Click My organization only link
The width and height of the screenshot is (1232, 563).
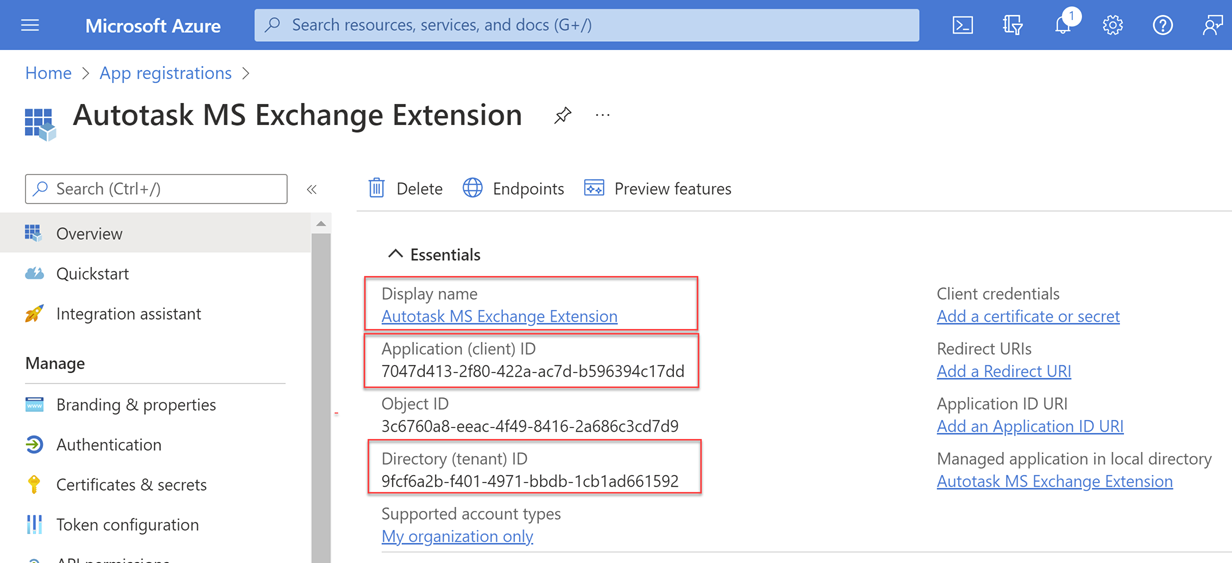(x=457, y=536)
